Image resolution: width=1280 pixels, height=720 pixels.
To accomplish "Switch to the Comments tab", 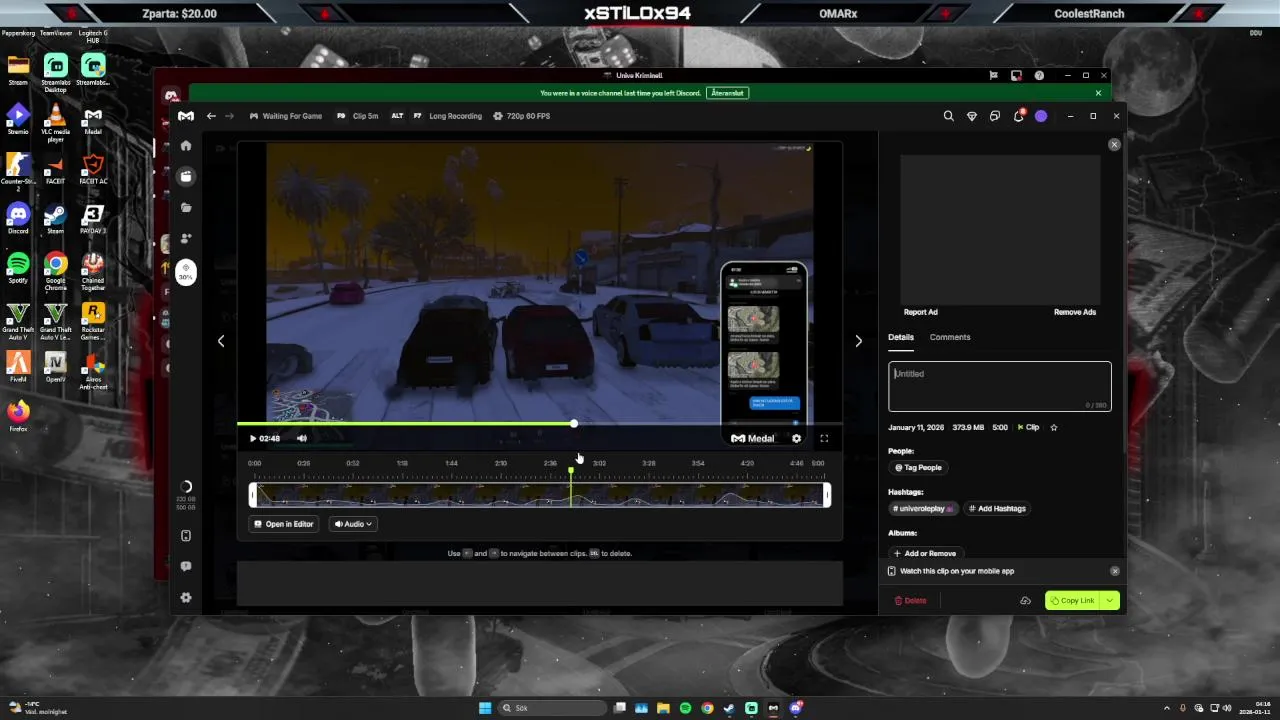I will coord(950,337).
